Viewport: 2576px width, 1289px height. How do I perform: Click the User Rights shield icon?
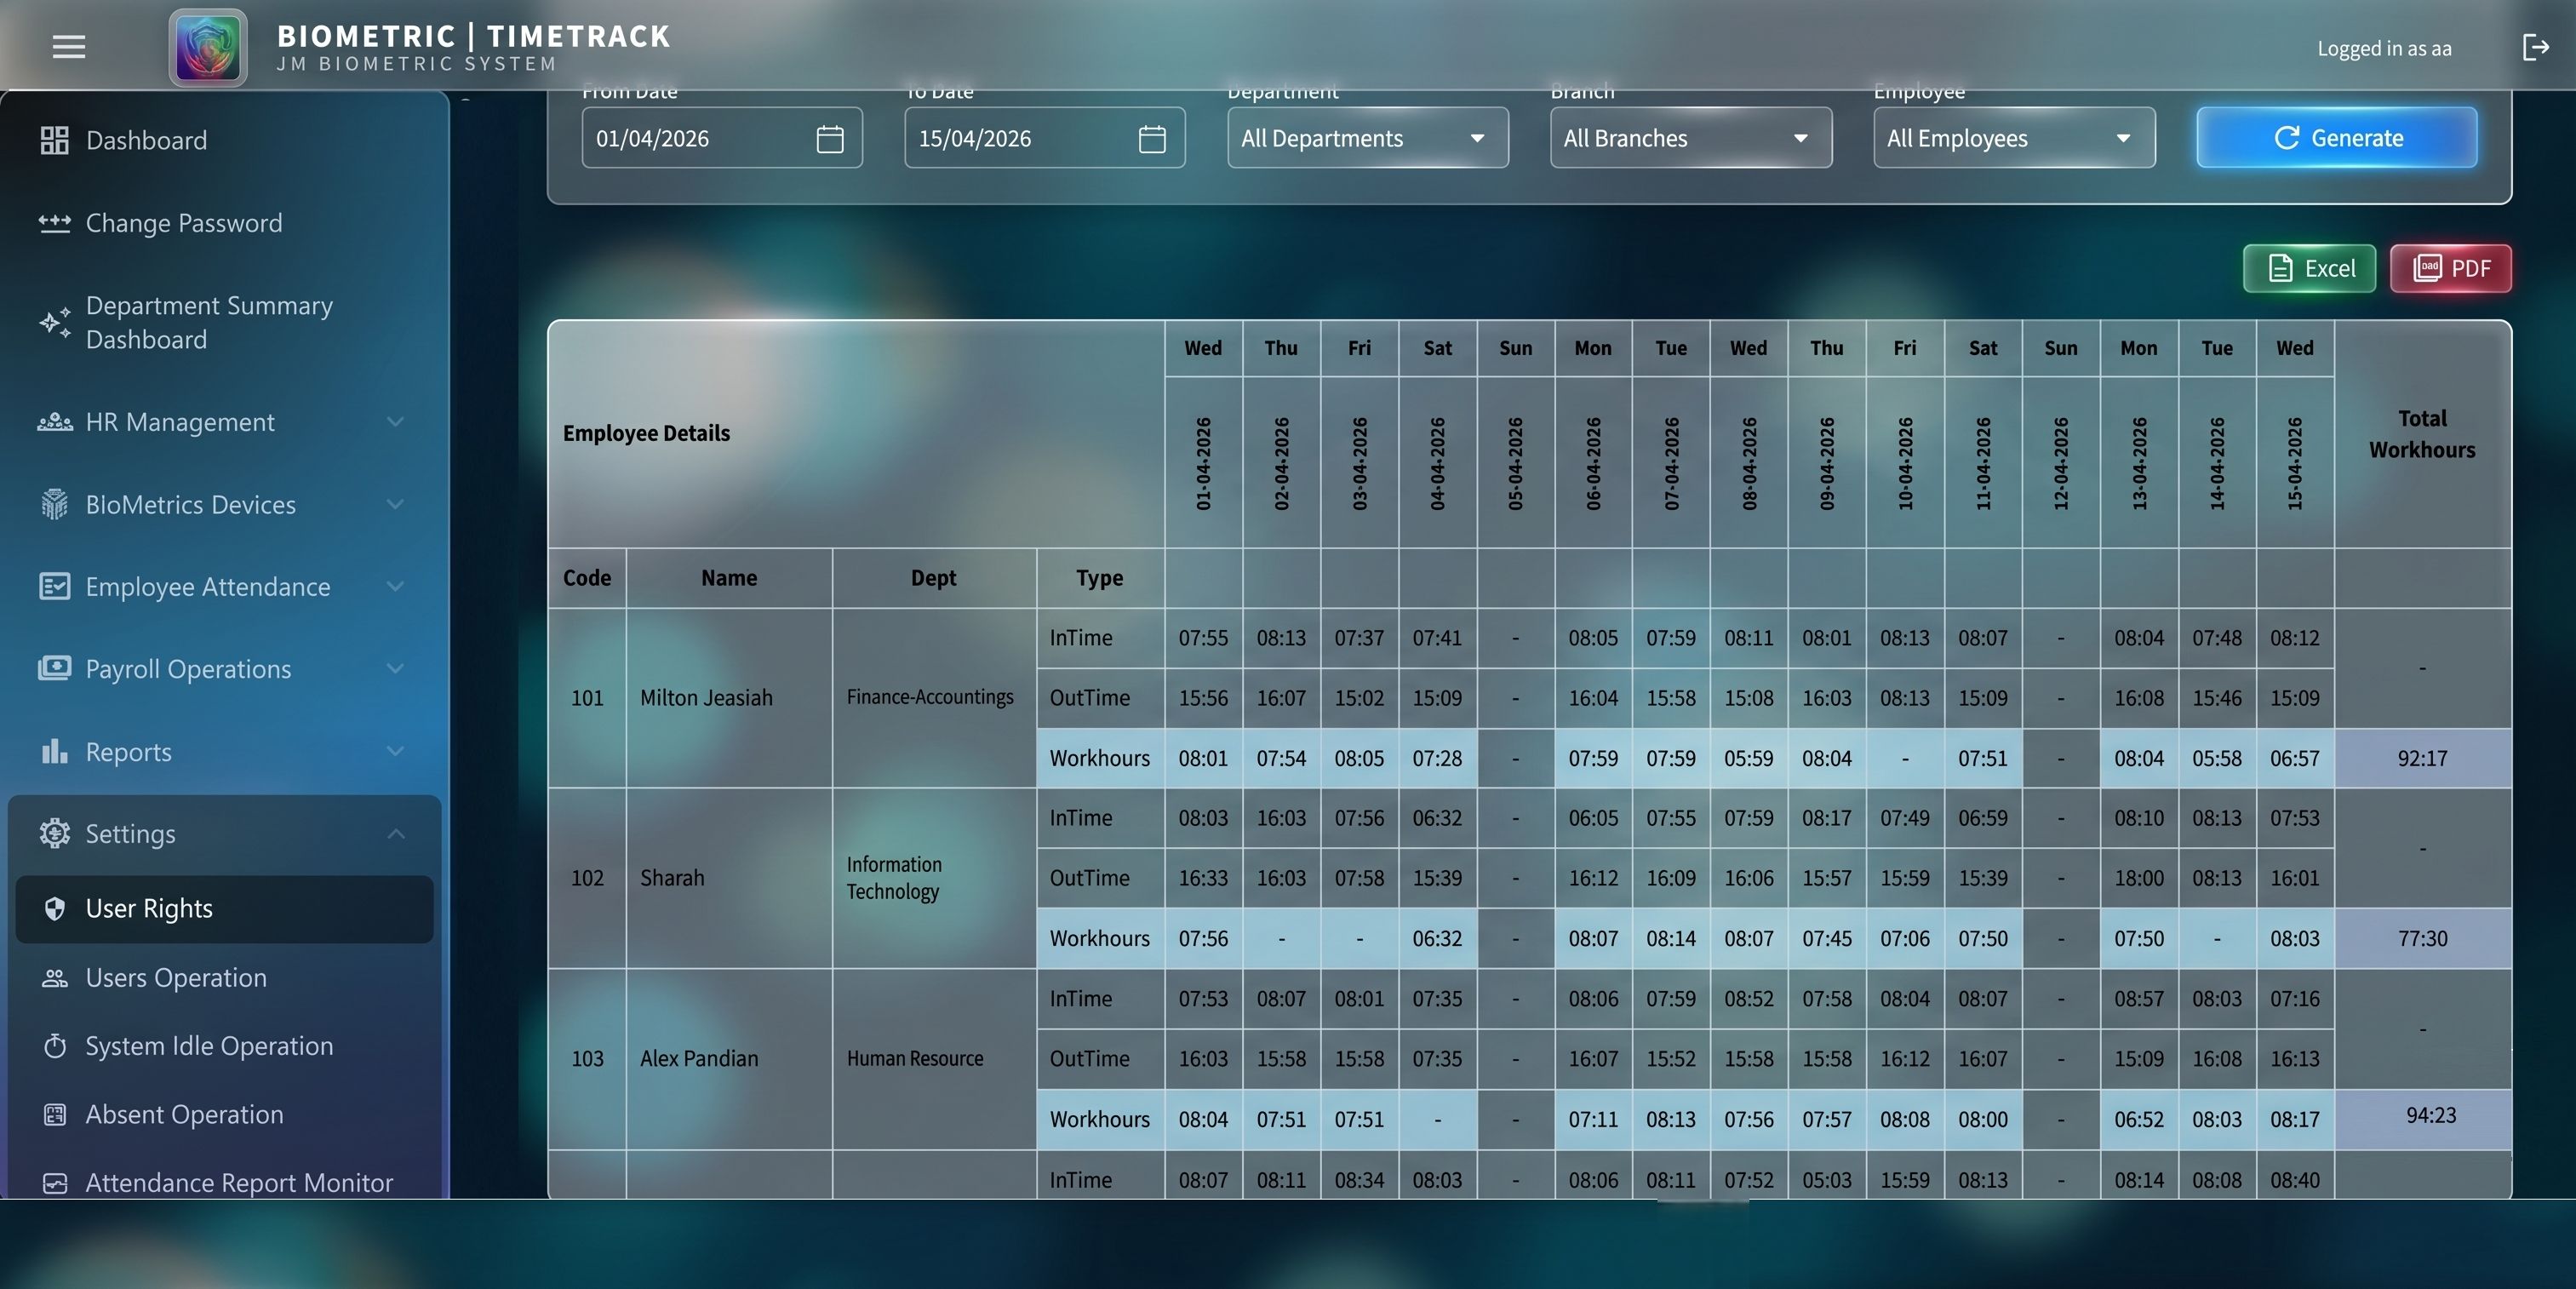pyautogui.click(x=54, y=908)
